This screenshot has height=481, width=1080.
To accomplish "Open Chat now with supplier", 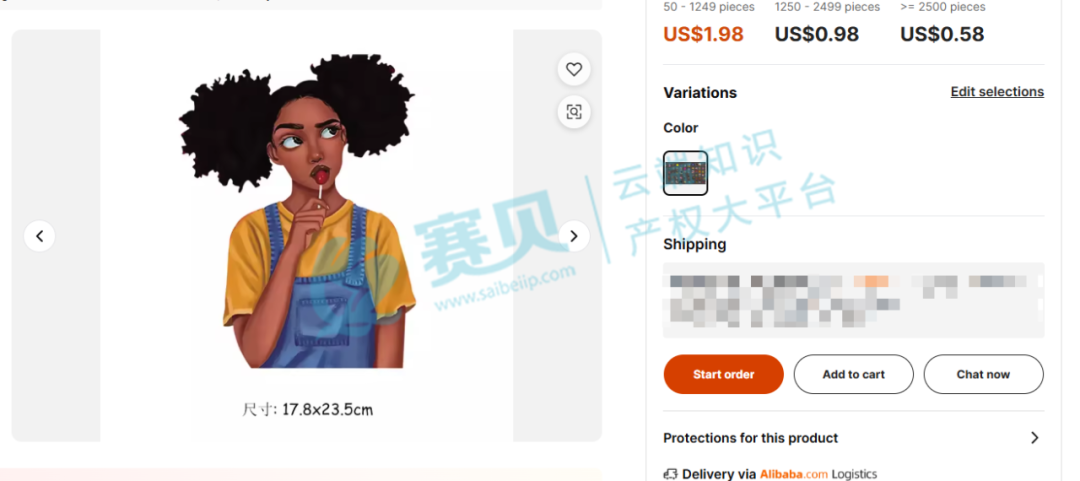I will (x=983, y=374).
